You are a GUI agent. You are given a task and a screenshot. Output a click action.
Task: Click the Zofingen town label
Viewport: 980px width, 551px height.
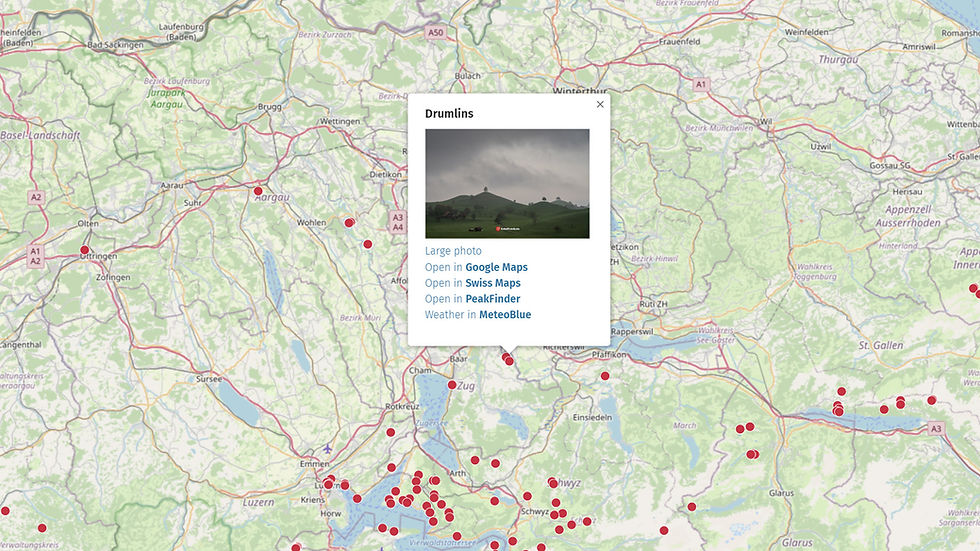[113, 277]
